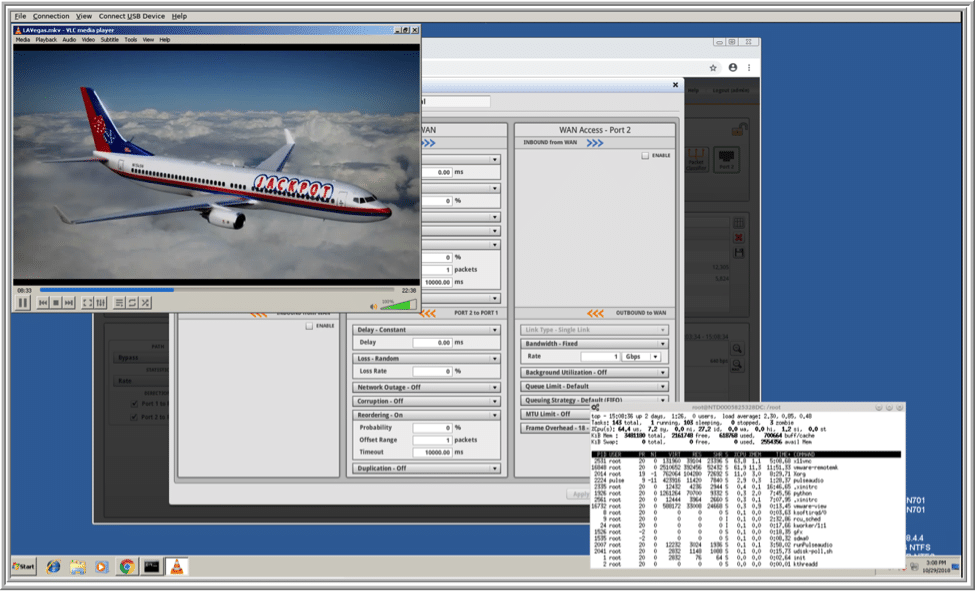Click the save floppy disk icon
975x591 pixels.
tap(739, 253)
